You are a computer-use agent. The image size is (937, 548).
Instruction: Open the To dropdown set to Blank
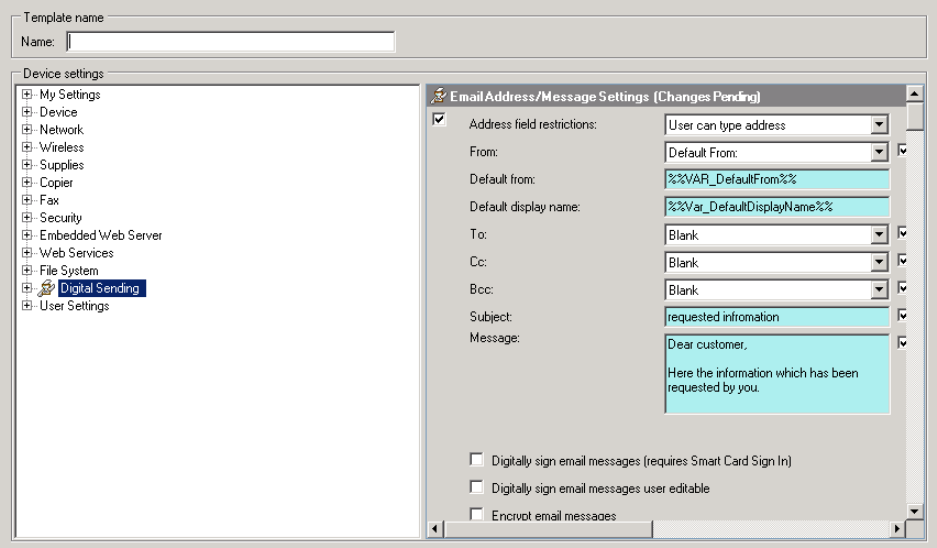[878, 235]
